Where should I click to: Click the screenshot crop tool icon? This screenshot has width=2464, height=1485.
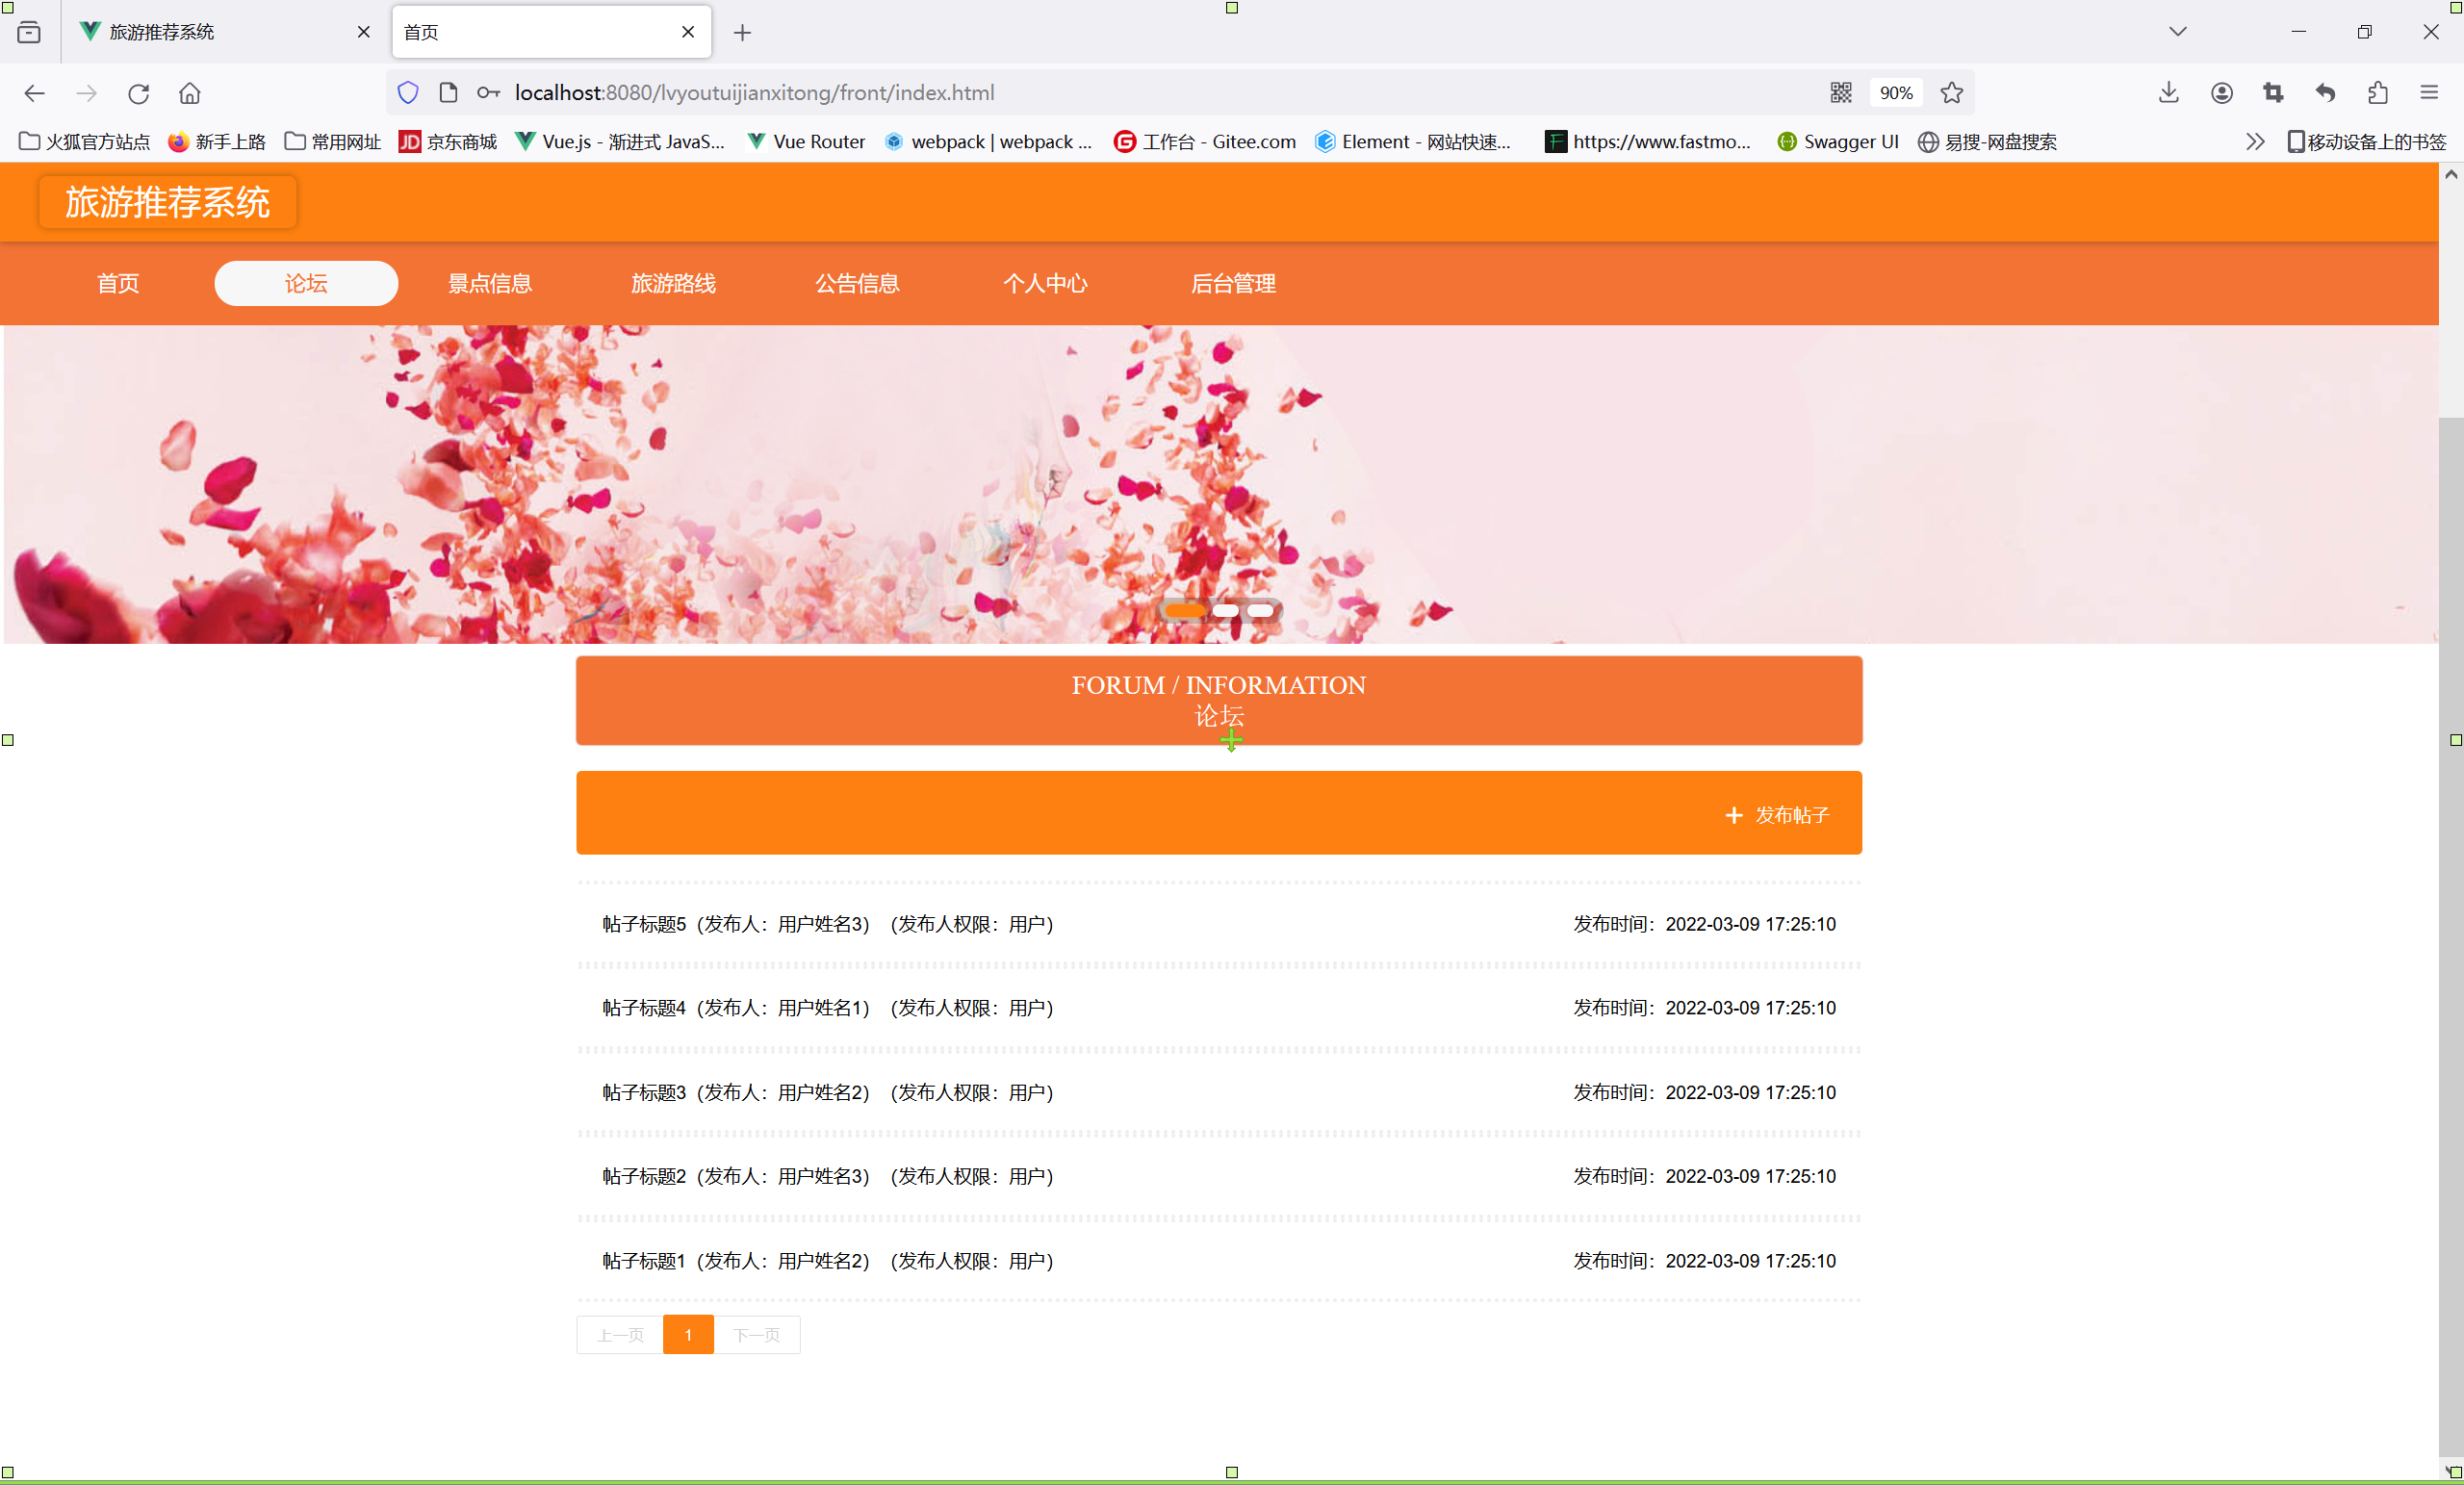pyautogui.click(x=2273, y=93)
